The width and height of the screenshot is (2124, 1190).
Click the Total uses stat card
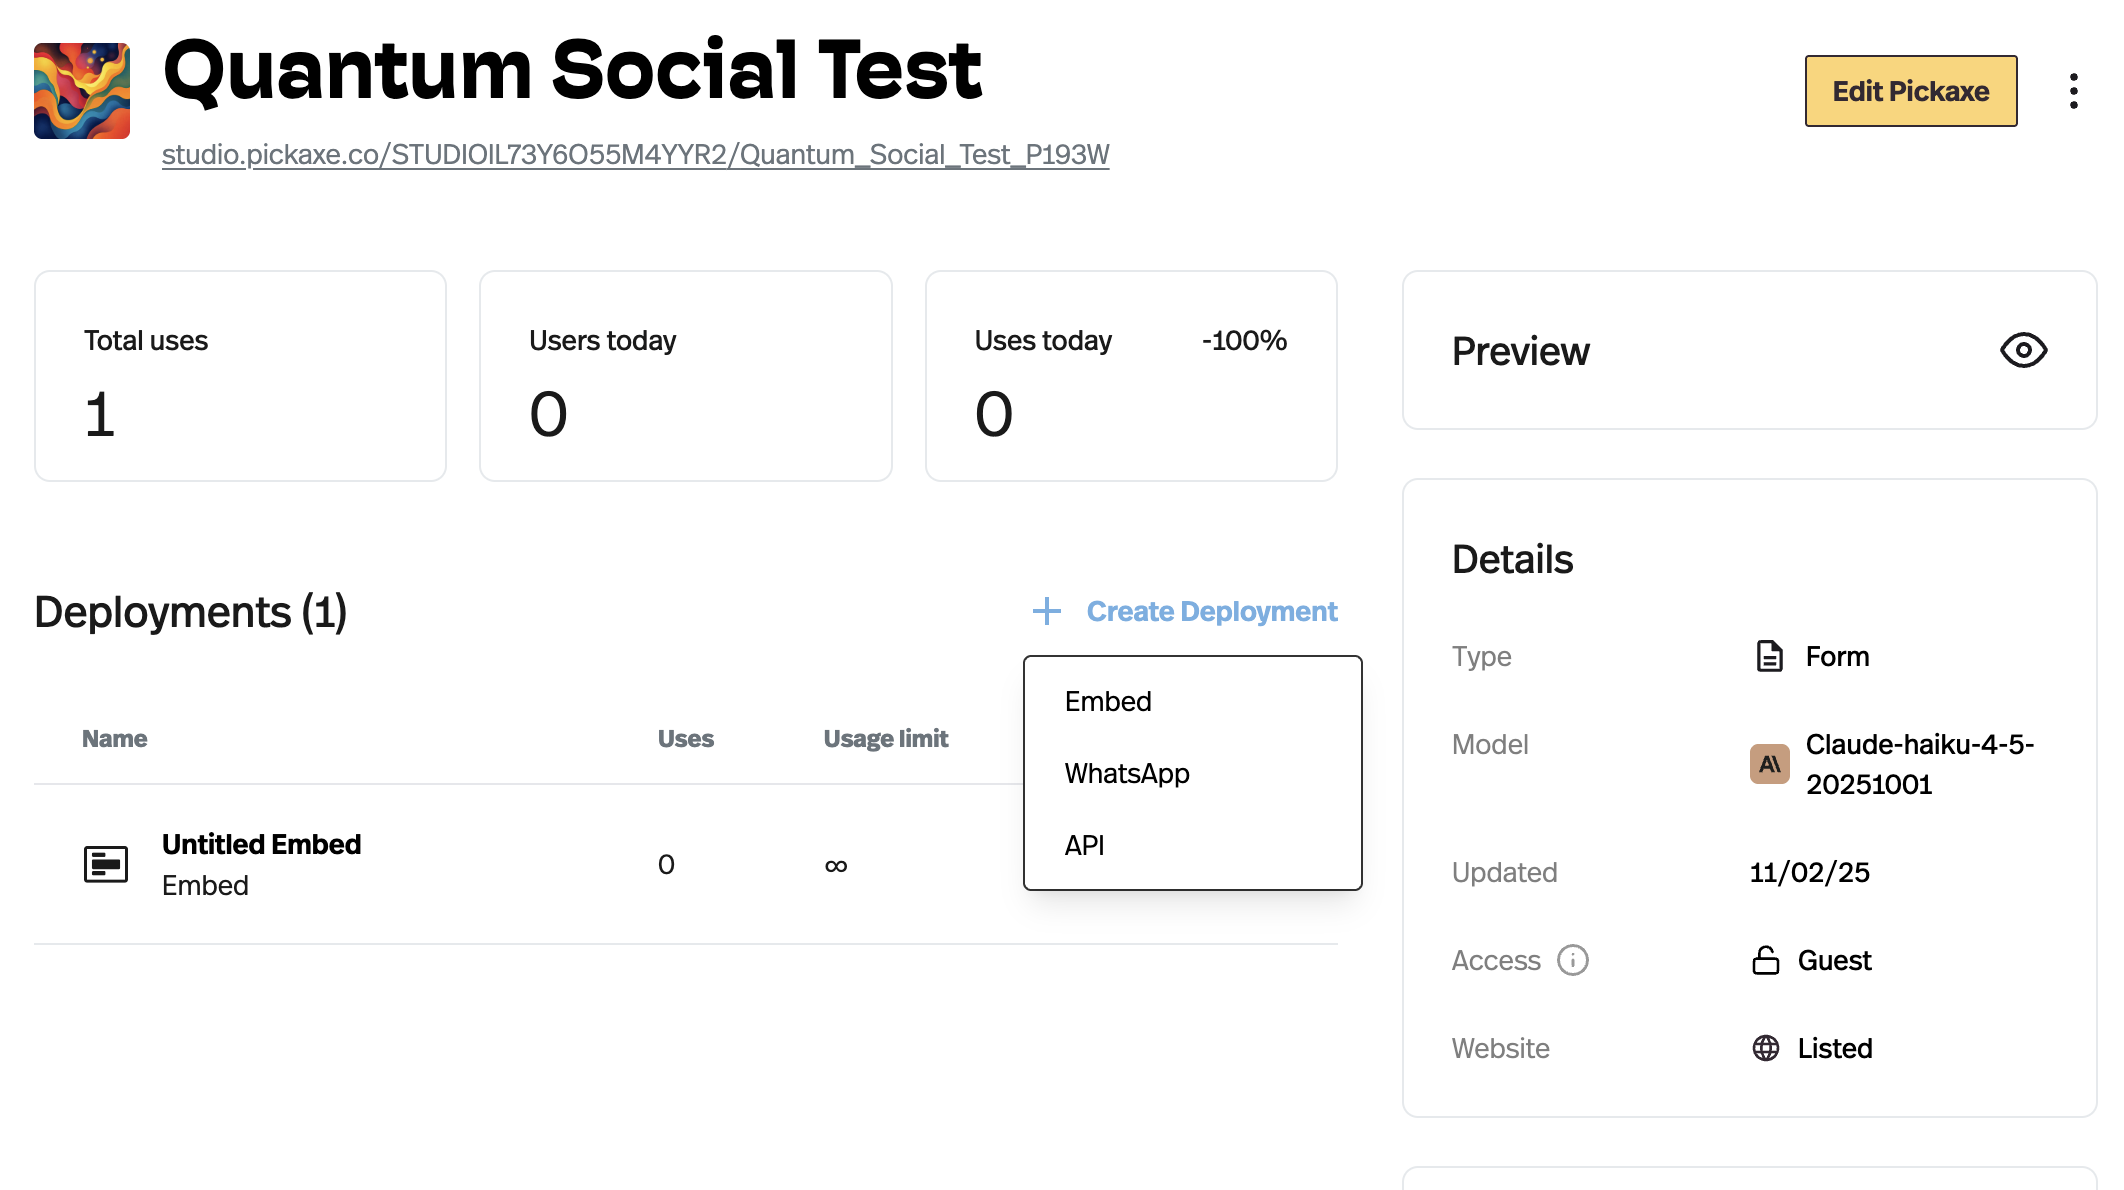(x=240, y=376)
